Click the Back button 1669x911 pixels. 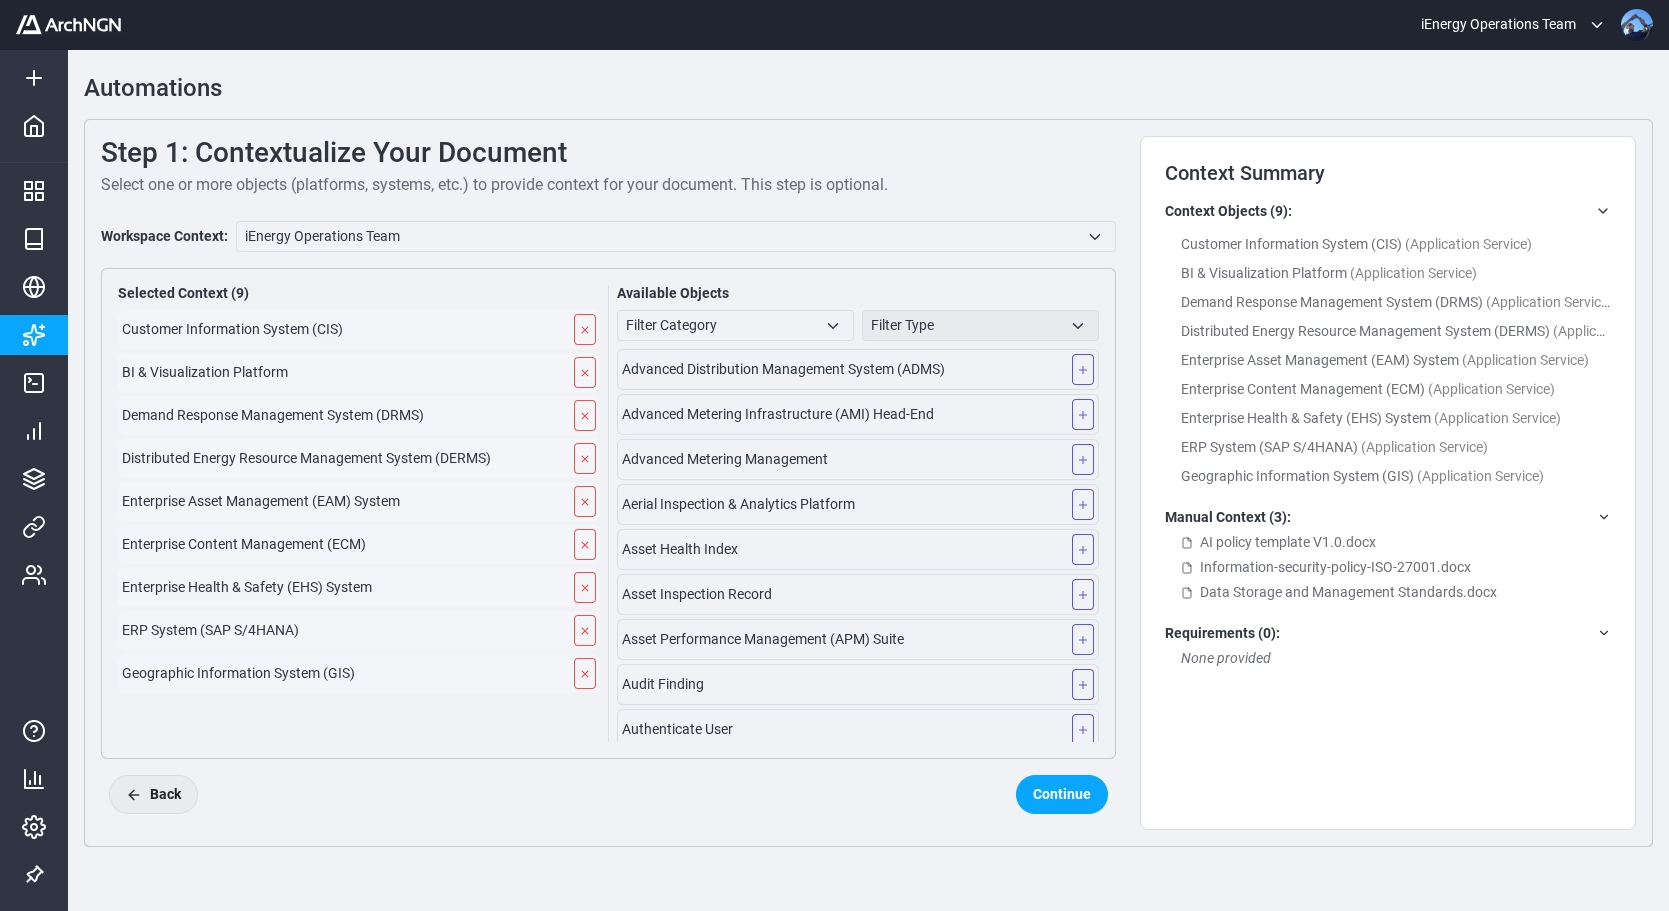coord(153,794)
